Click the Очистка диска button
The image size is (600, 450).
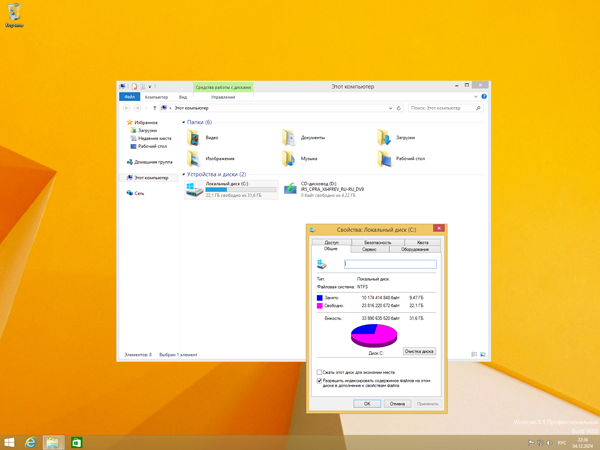tap(419, 351)
